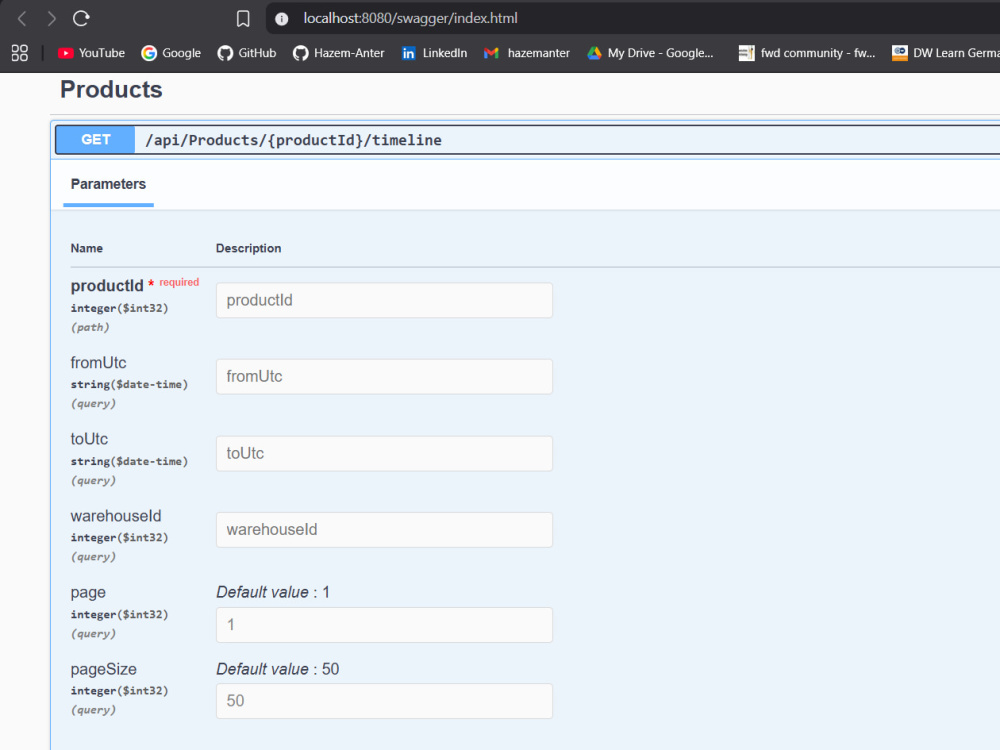This screenshot has width=1000, height=750.
Task: Click the Name column header
Action: pos(87,249)
